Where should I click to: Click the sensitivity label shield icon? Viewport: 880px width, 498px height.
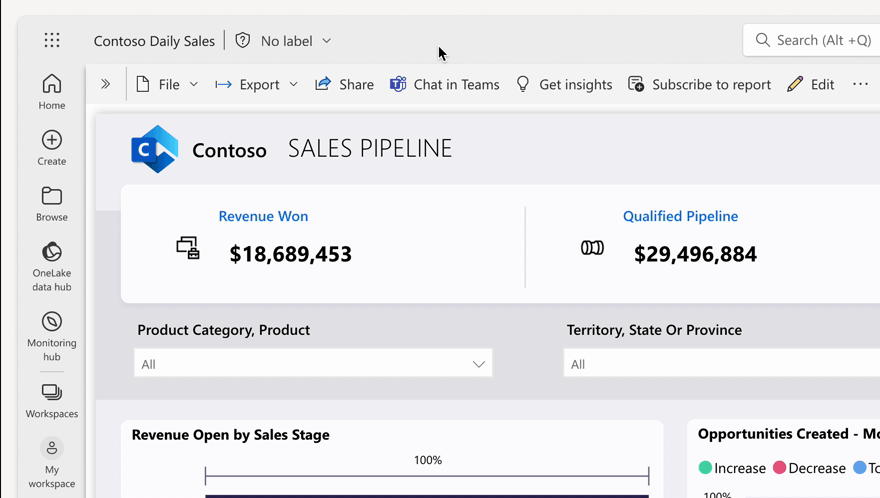click(242, 40)
